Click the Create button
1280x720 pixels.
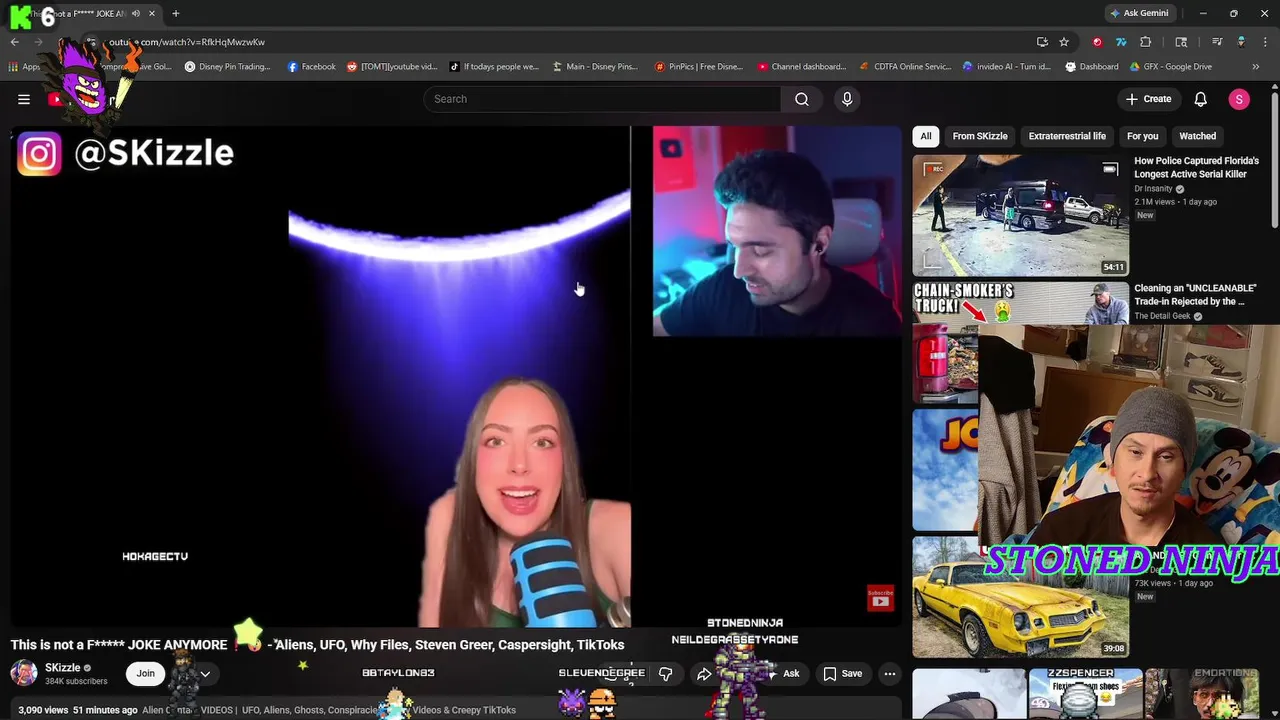coord(1148,99)
